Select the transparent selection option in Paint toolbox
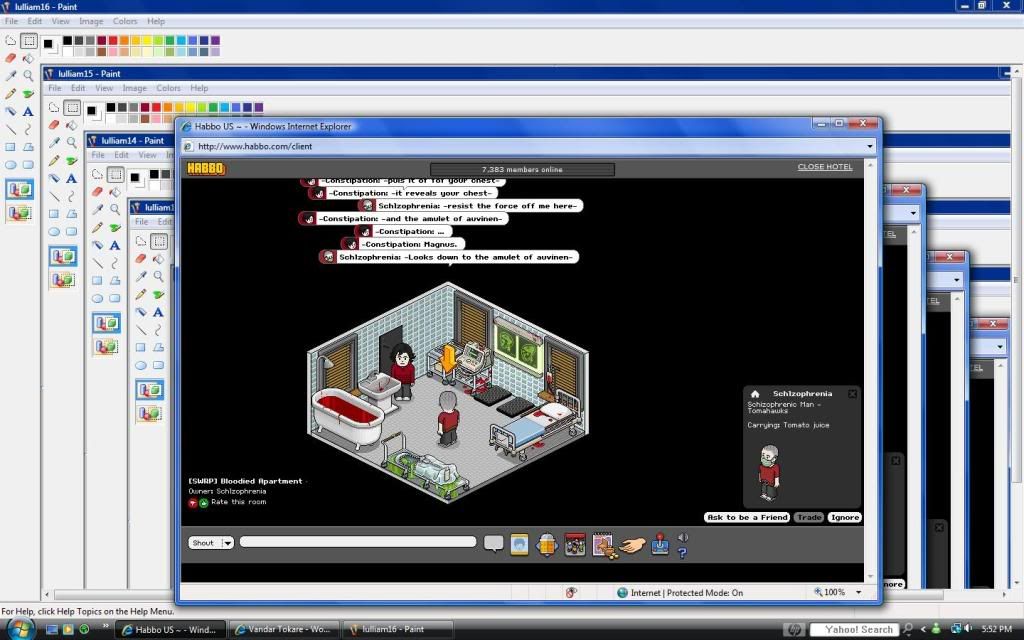The image size is (1024, 640). tap(19, 212)
